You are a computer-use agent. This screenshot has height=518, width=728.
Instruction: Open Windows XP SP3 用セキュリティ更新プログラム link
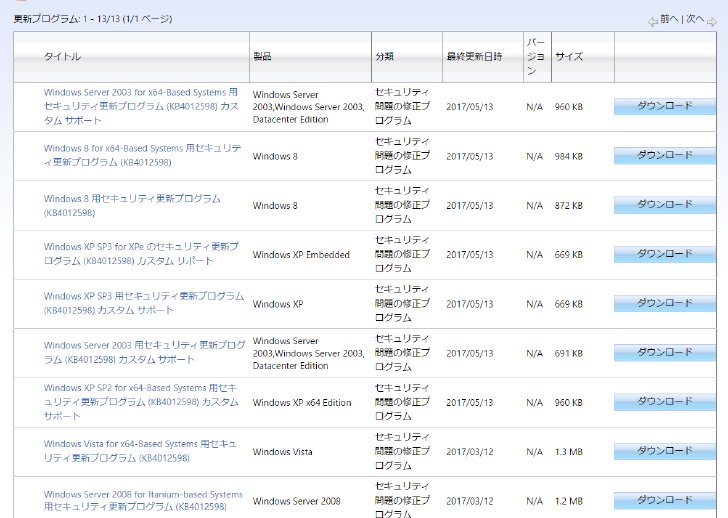point(144,303)
